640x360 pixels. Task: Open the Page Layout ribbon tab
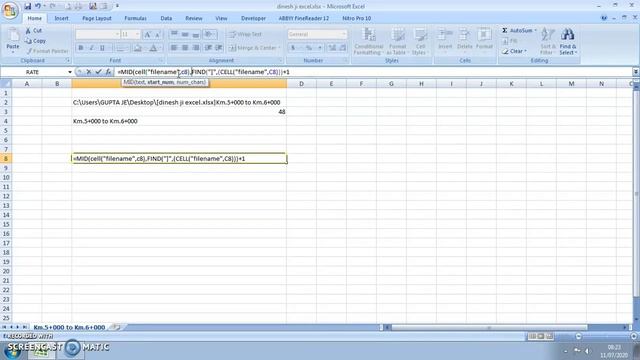(97, 18)
